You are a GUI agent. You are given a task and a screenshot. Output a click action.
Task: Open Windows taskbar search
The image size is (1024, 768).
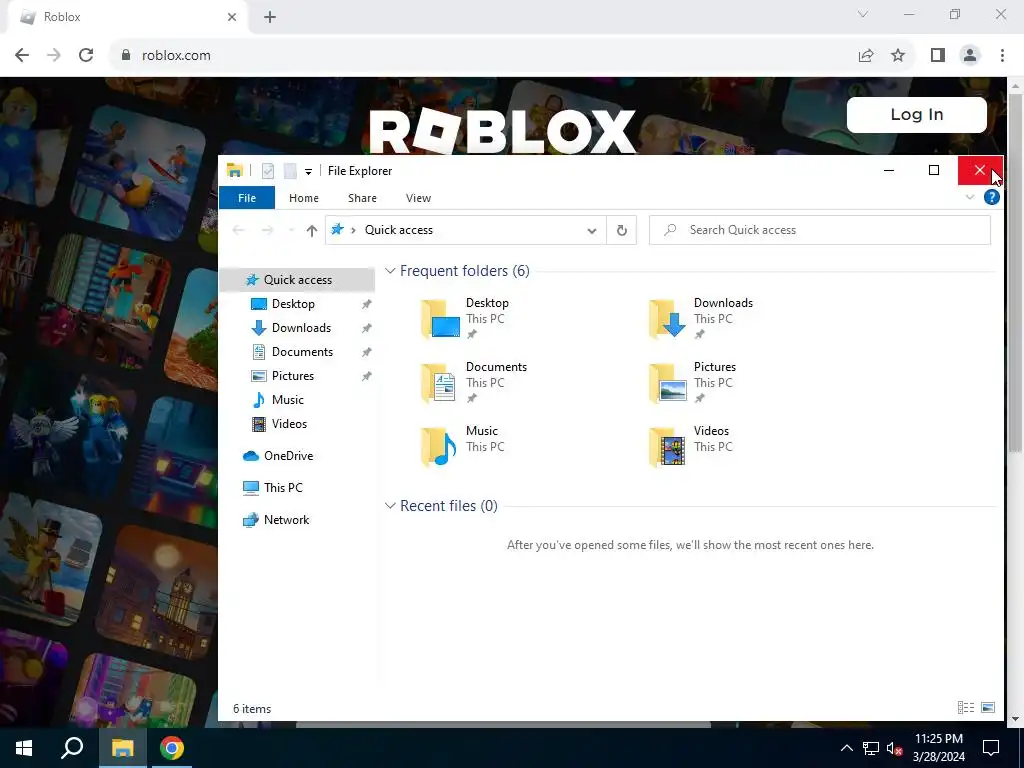(x=72, y=748)
